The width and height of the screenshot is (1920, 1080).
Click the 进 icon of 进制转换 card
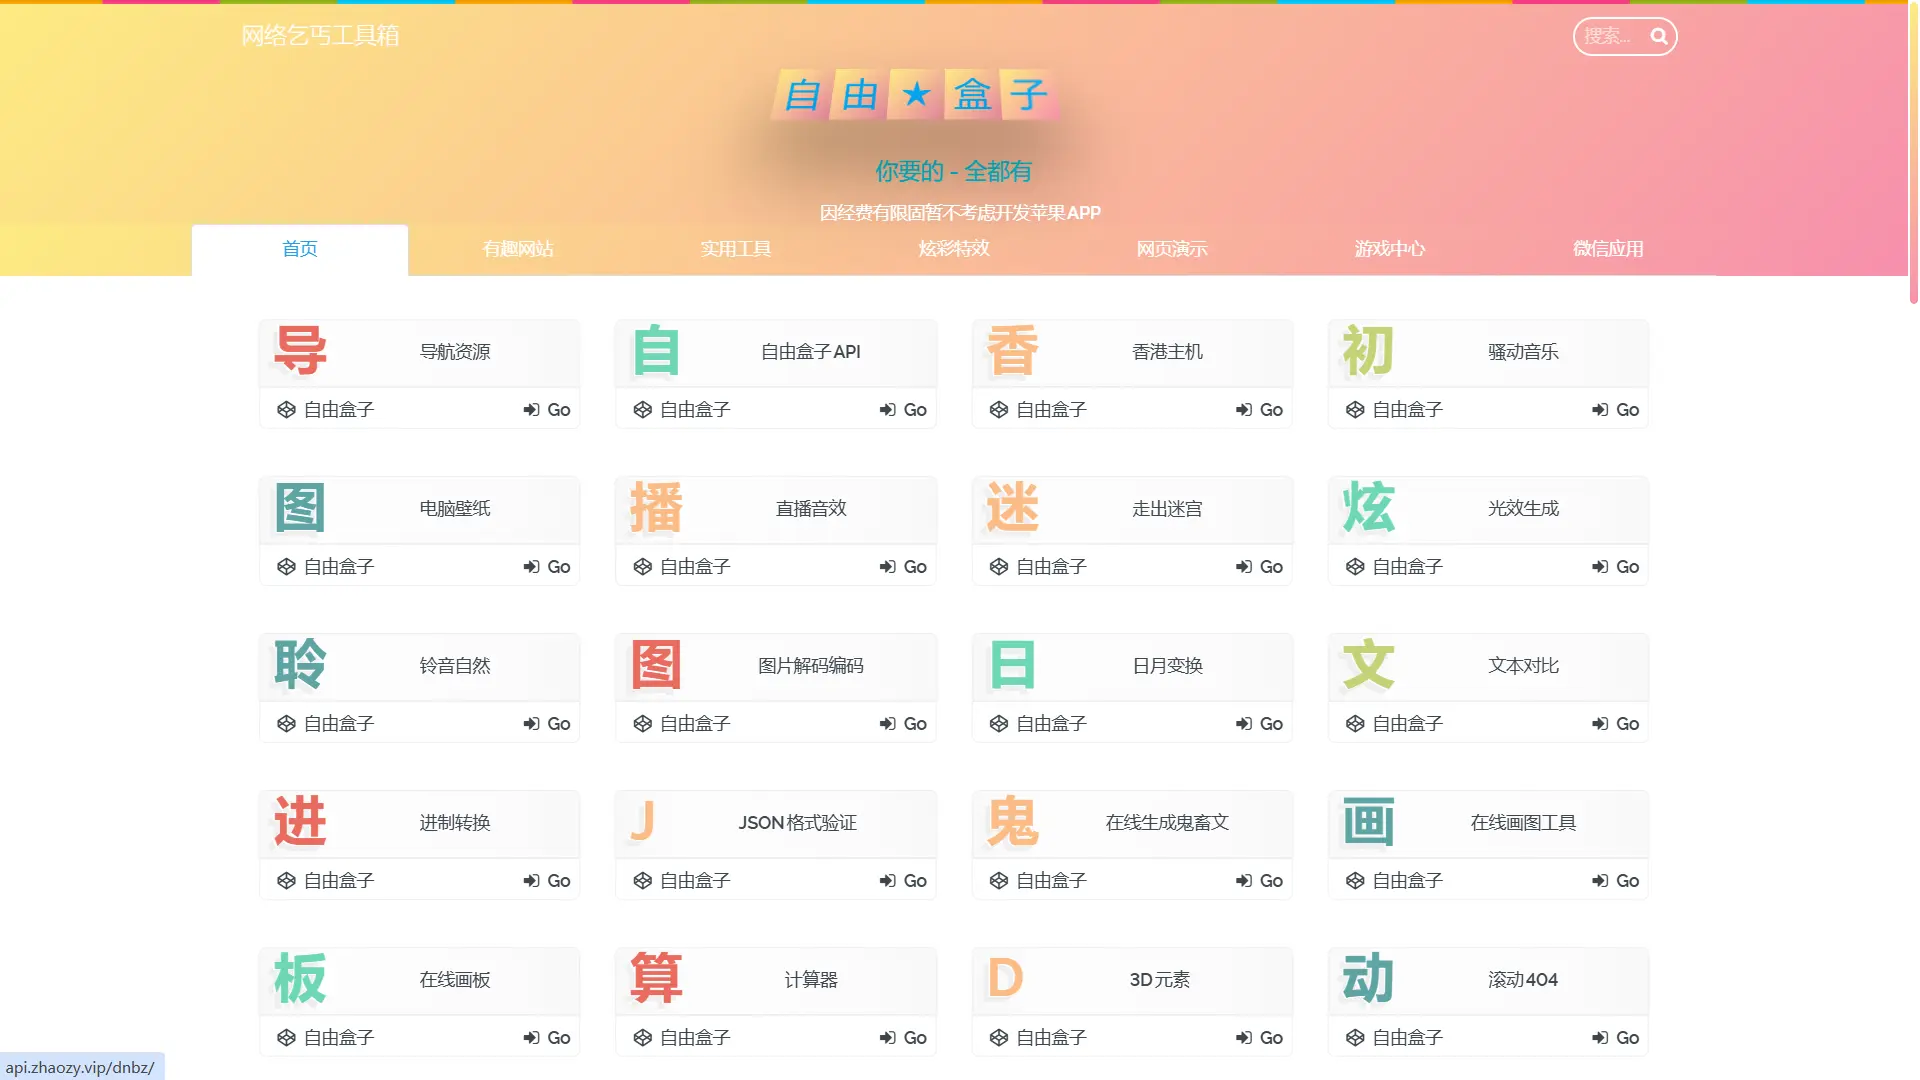(300, 822)
